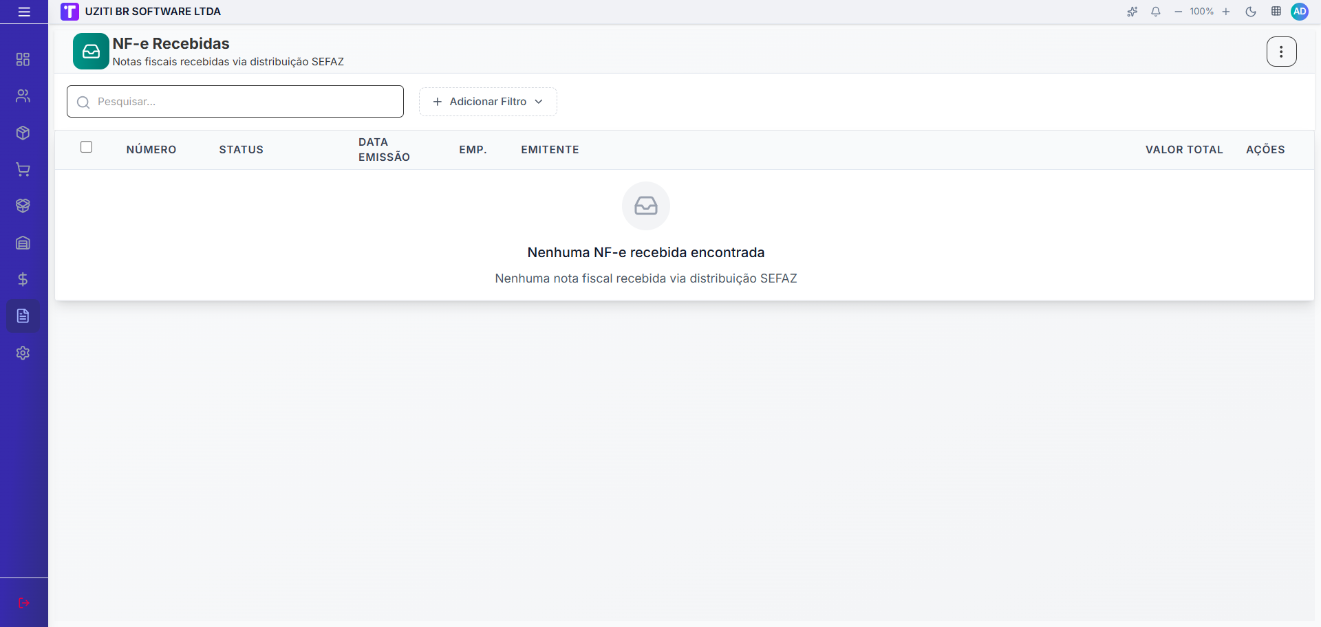
Task: Toggle the select-all checkbox in table header
Action: click(x=86, y=147)
